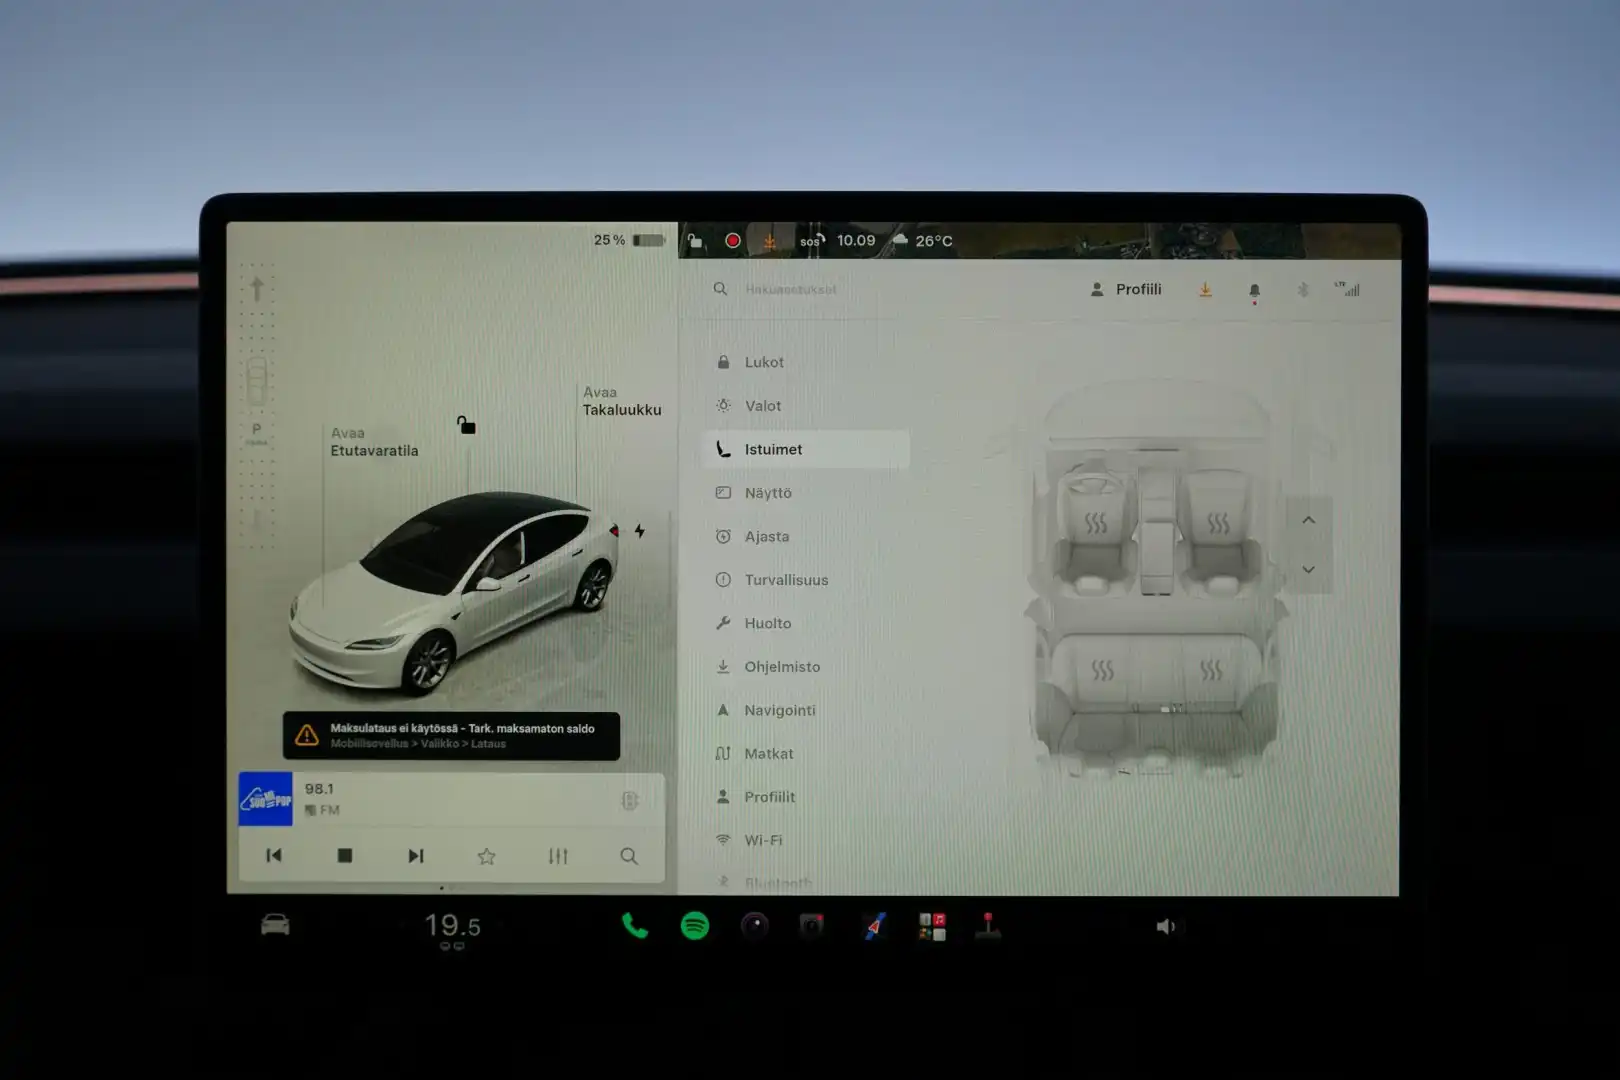Open the dashcam app
Viewport: 1620px width, 1080px height.
pyautogui.click(x=812, y=926)
